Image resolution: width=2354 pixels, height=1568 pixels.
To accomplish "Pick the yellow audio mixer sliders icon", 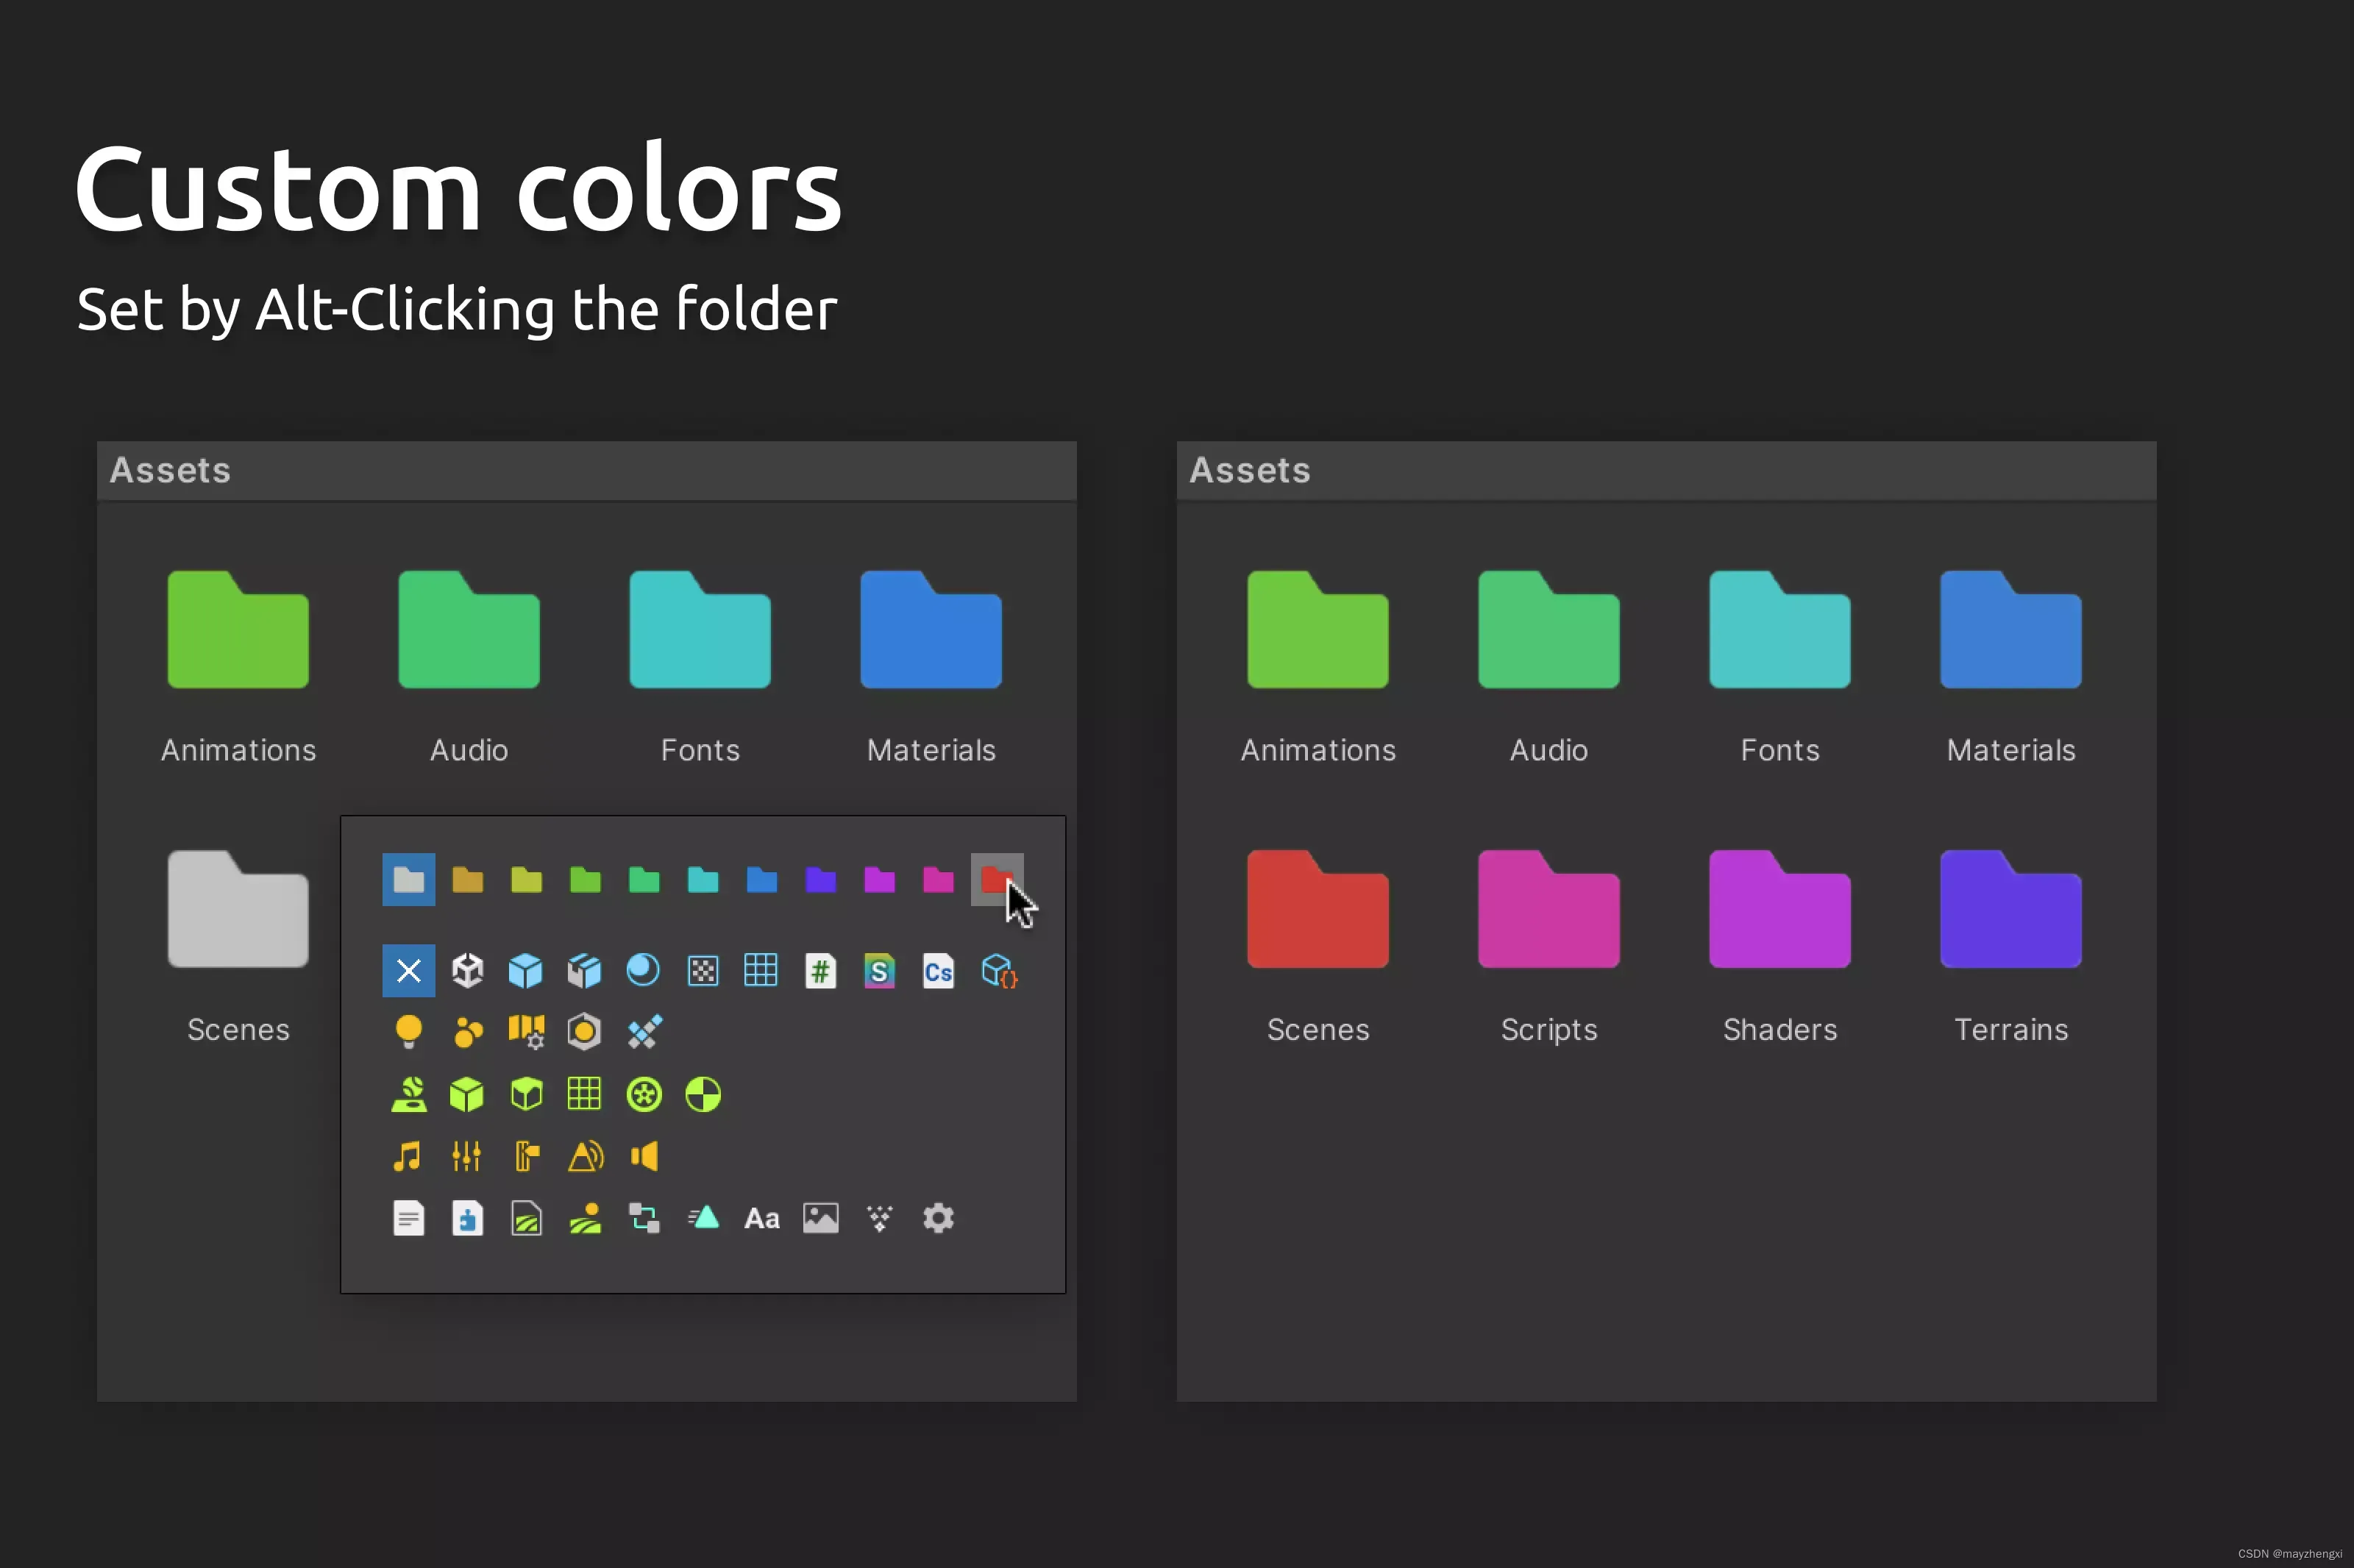I will 467,1156.
